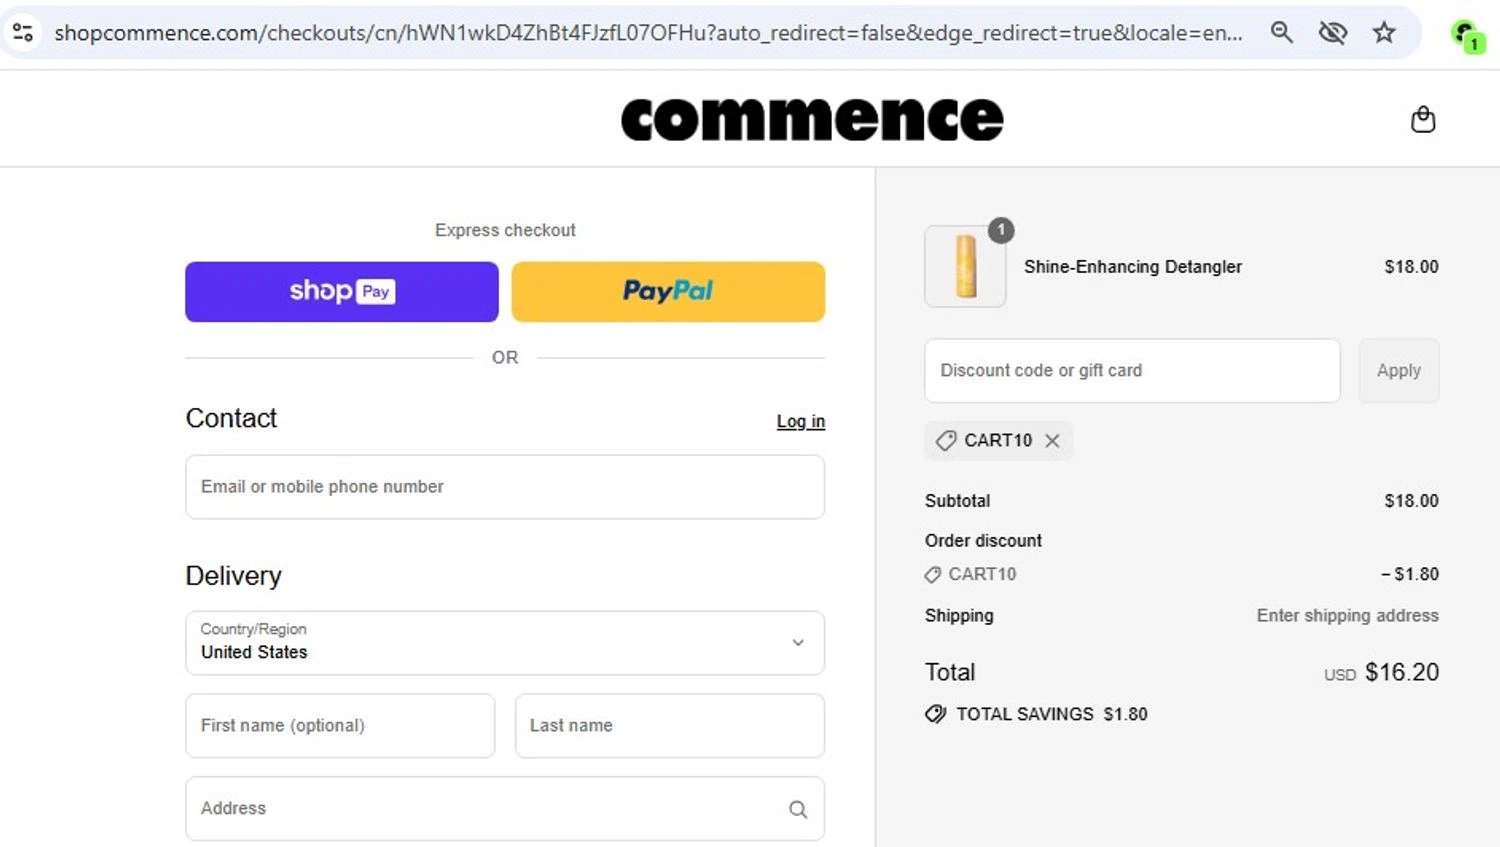The image size is (1500, 847).
Task: Open the green browser extension icon
Action: point(1467,35)
